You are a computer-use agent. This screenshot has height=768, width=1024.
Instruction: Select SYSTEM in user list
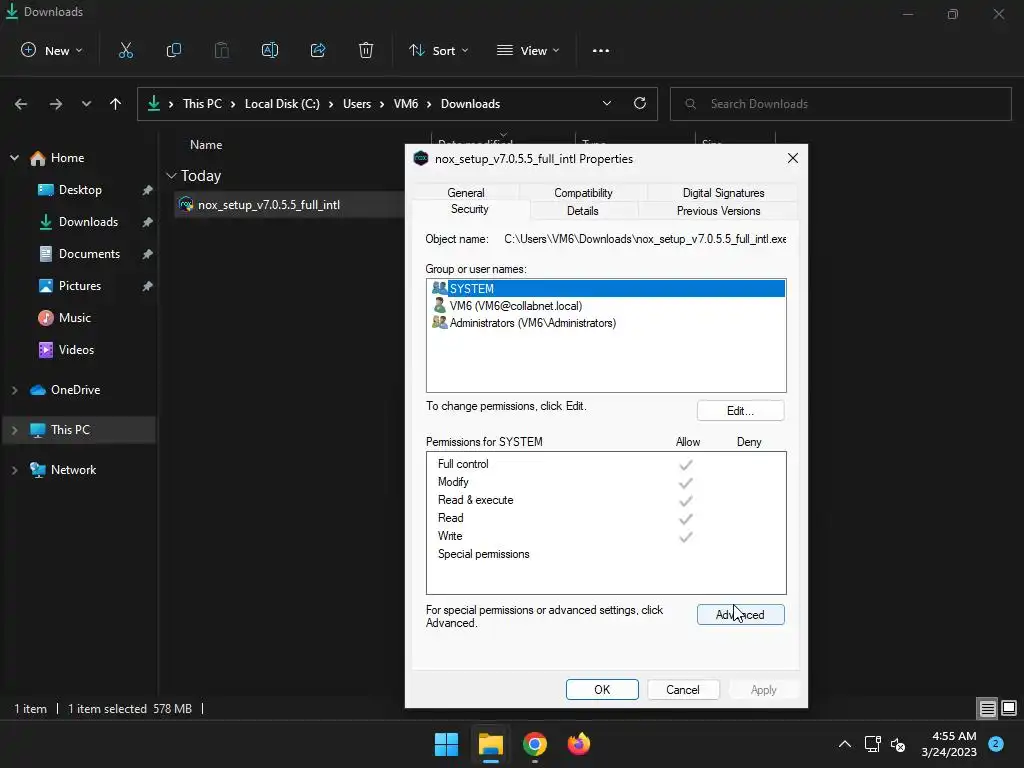point(606,289)
